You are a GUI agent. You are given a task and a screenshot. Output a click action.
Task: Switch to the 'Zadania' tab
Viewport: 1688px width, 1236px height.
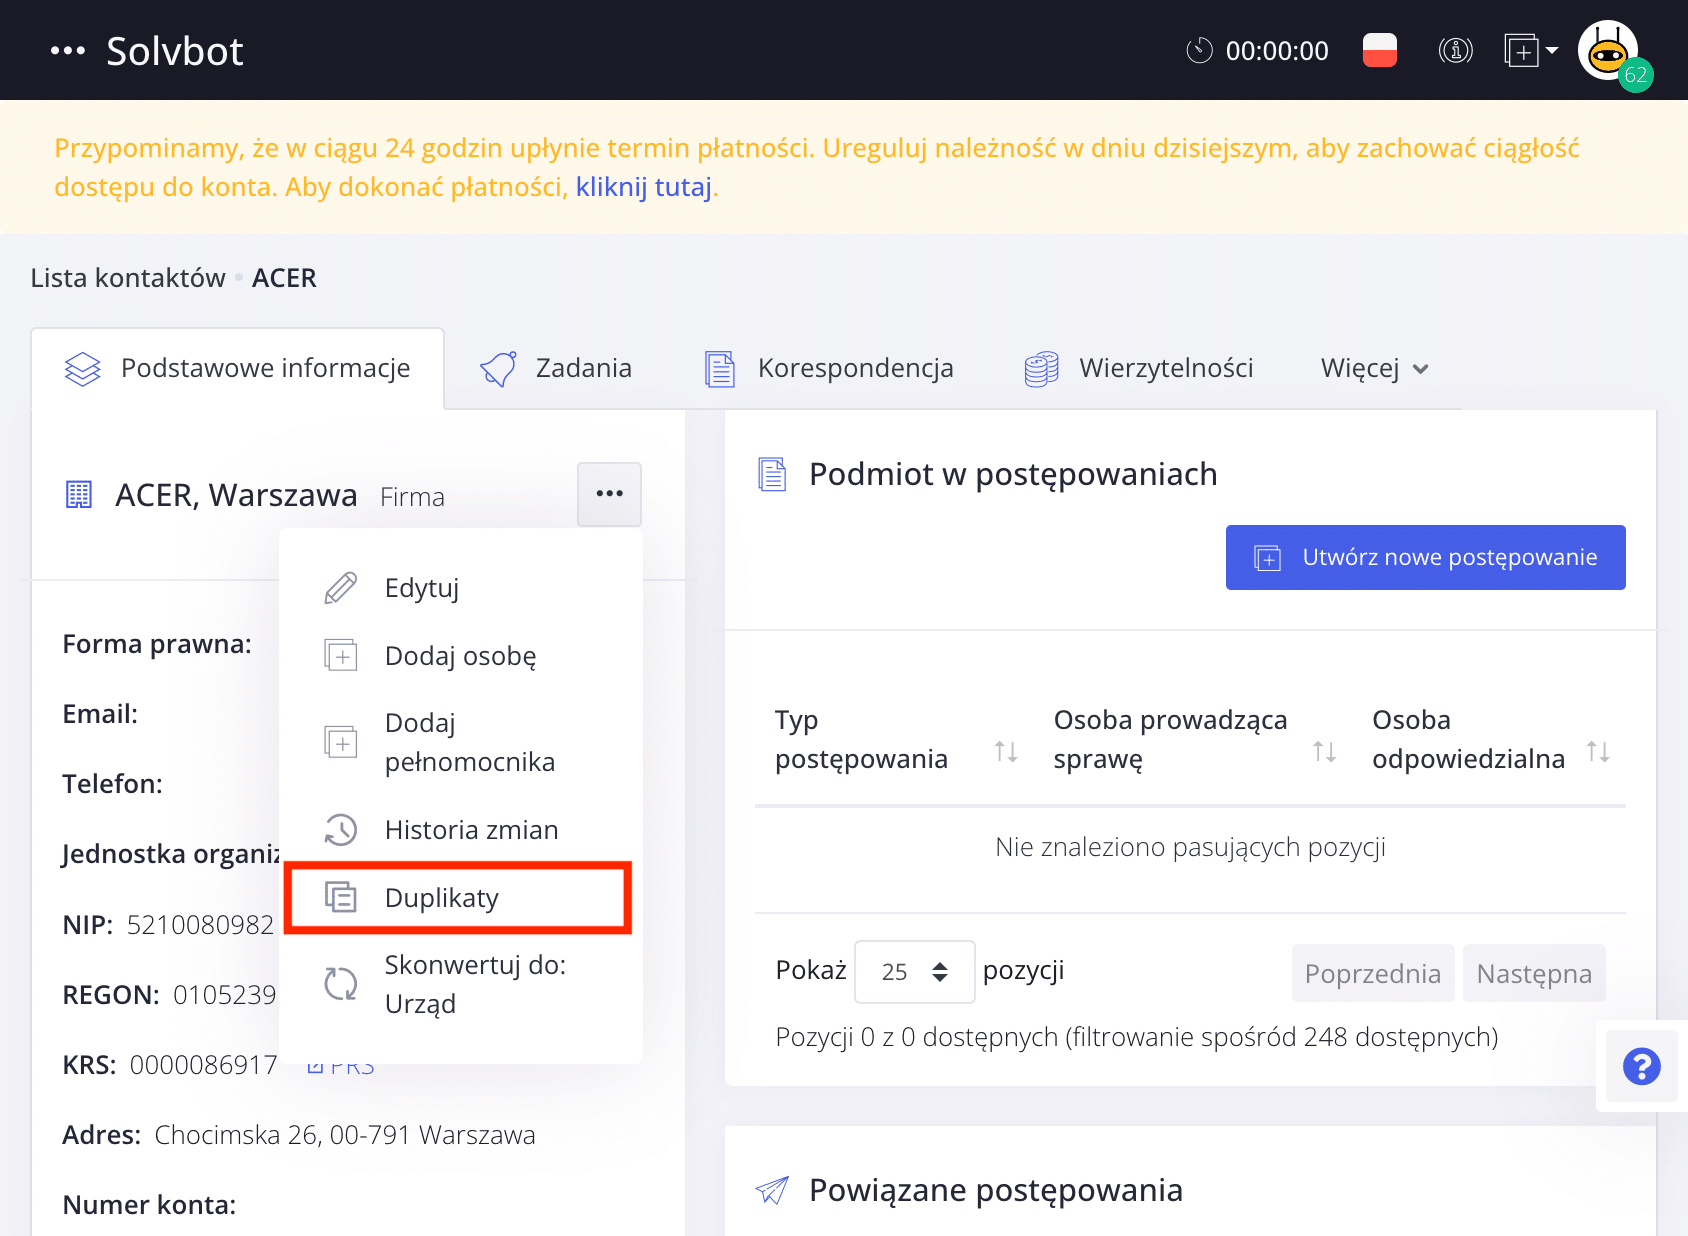tap(556, 368)
